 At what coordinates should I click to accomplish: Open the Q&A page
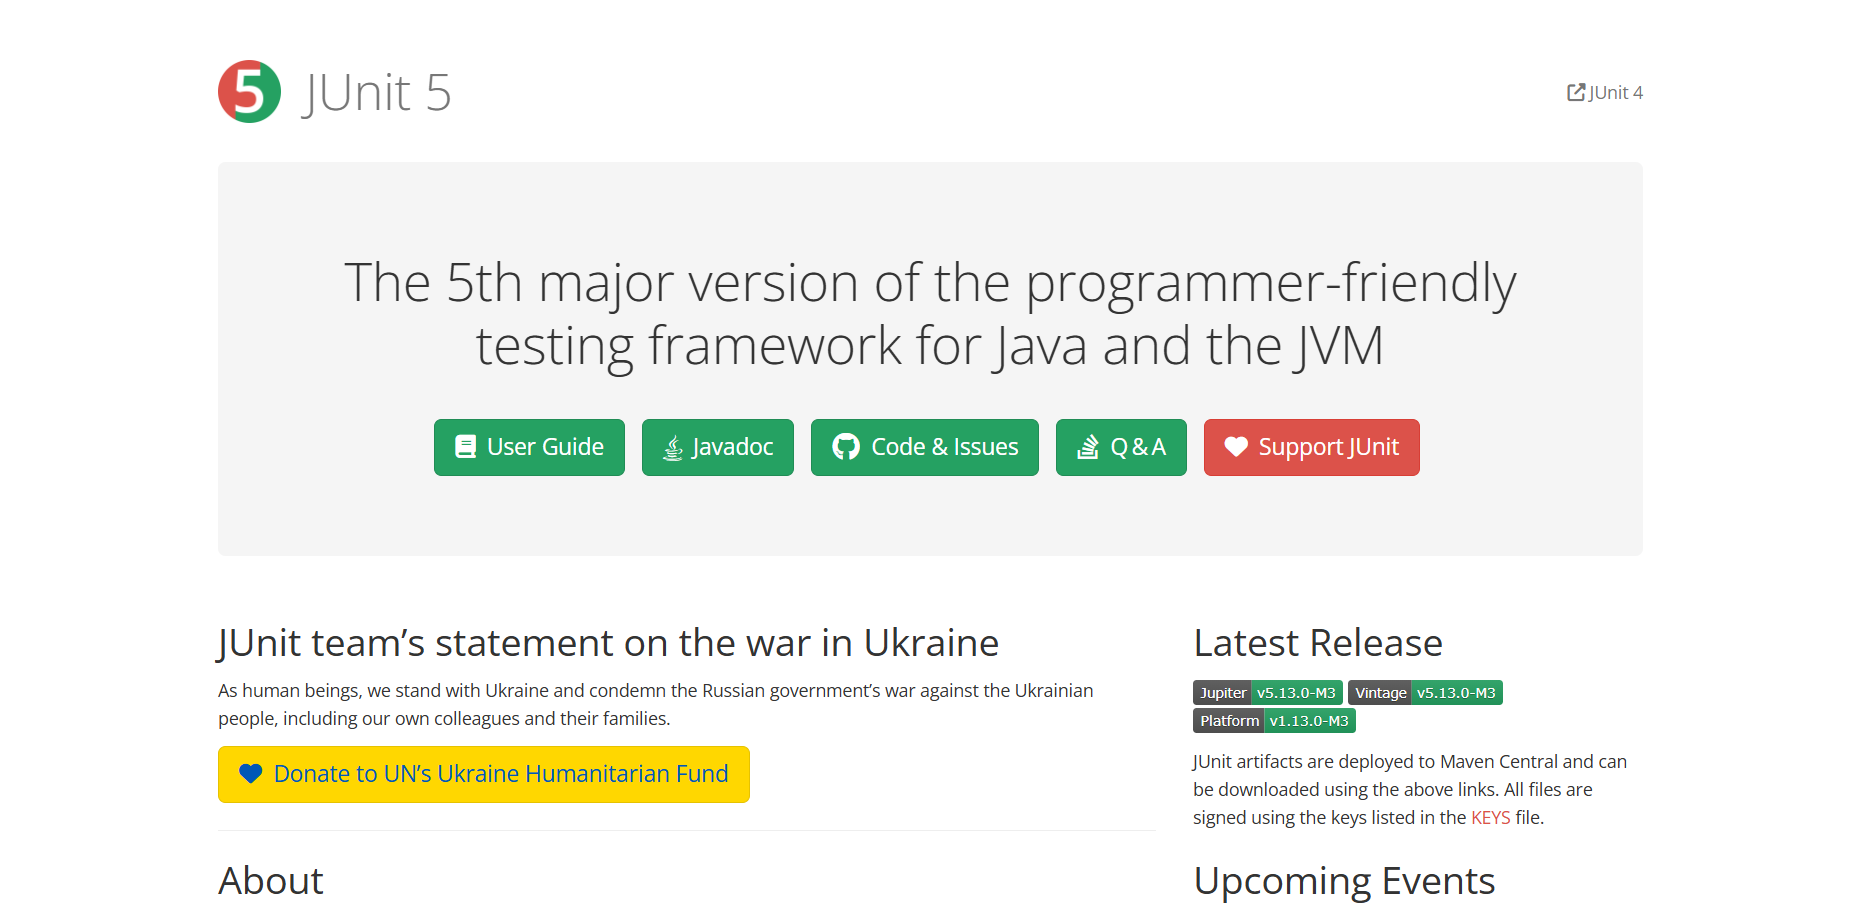(1121, 447)
